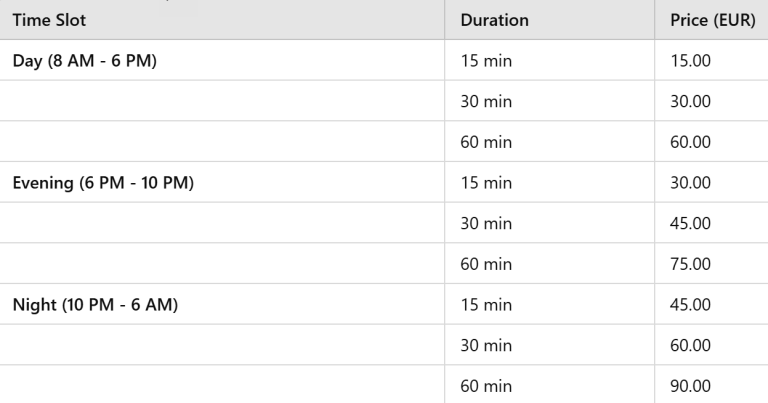
Task: Select the Evening (6 PM - 10 PM) cell
Action: coord(102,183)
